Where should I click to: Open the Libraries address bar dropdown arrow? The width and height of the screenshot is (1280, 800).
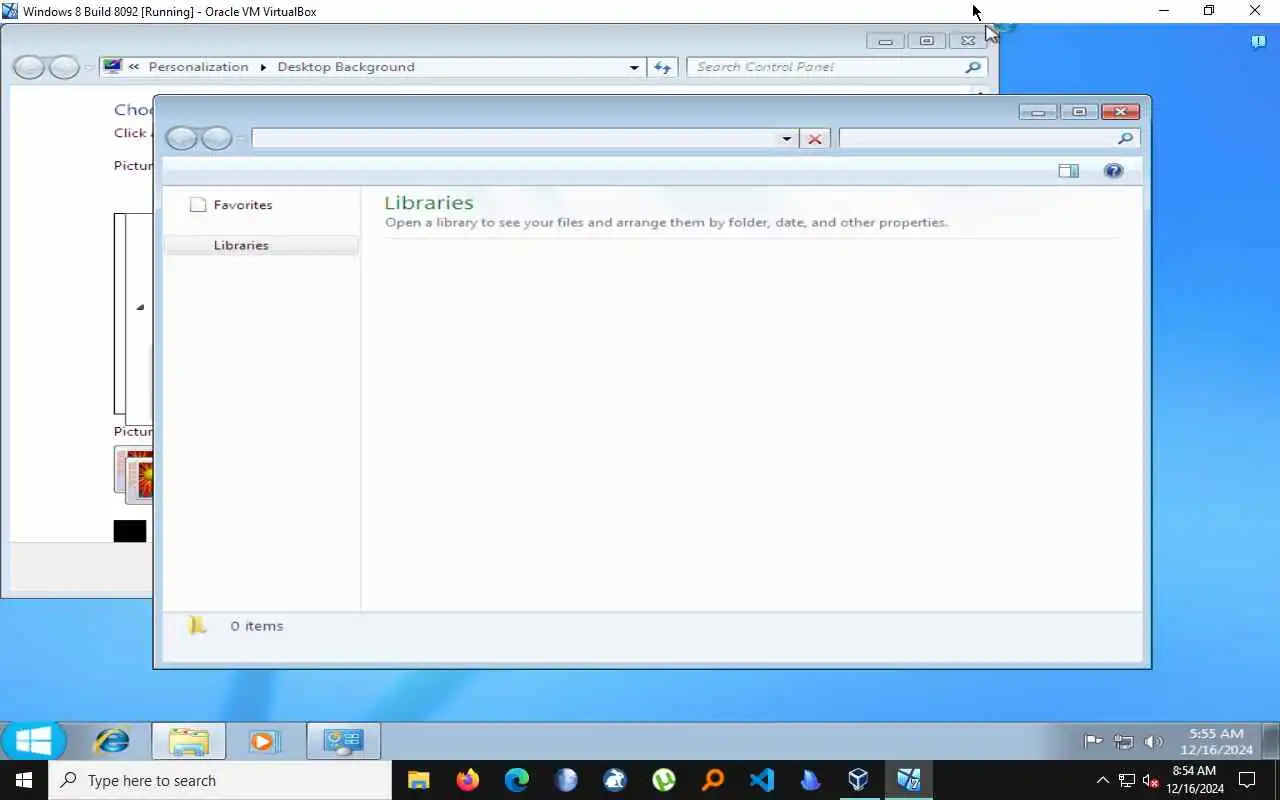coord(787,139)
